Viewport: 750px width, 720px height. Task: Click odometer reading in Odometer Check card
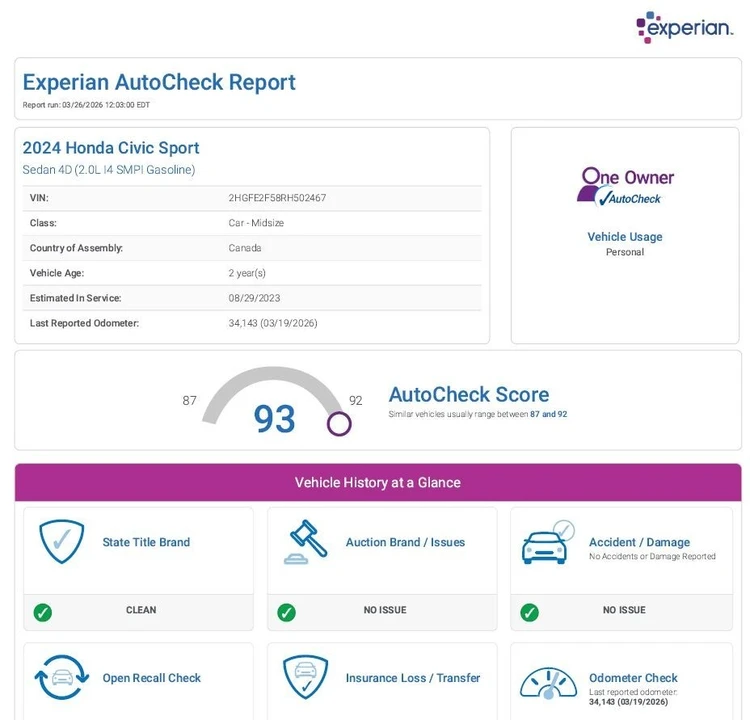click(629, 702)
